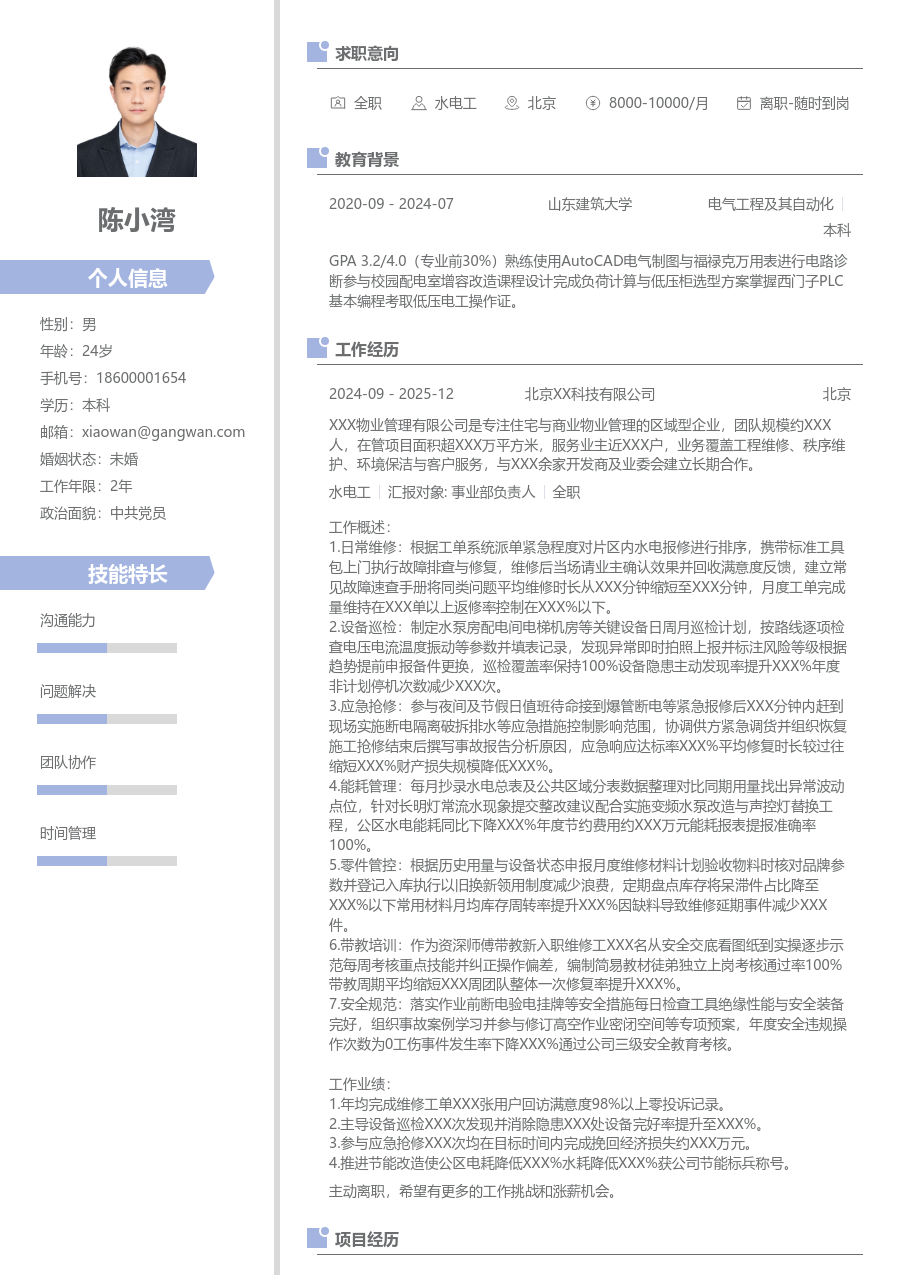The height and width of the screenshot is (1275, 900).
Task: Click the 时间管理 skill label
Action: [x=68, y=833]
